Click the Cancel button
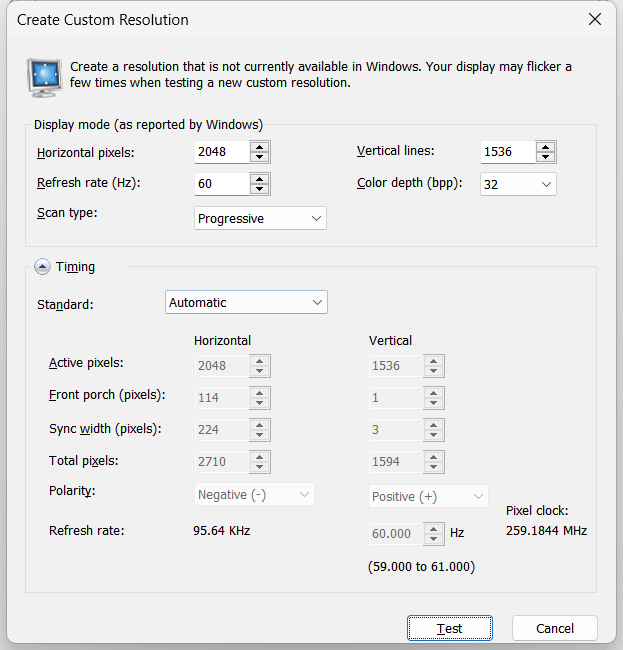 [555, 628]
